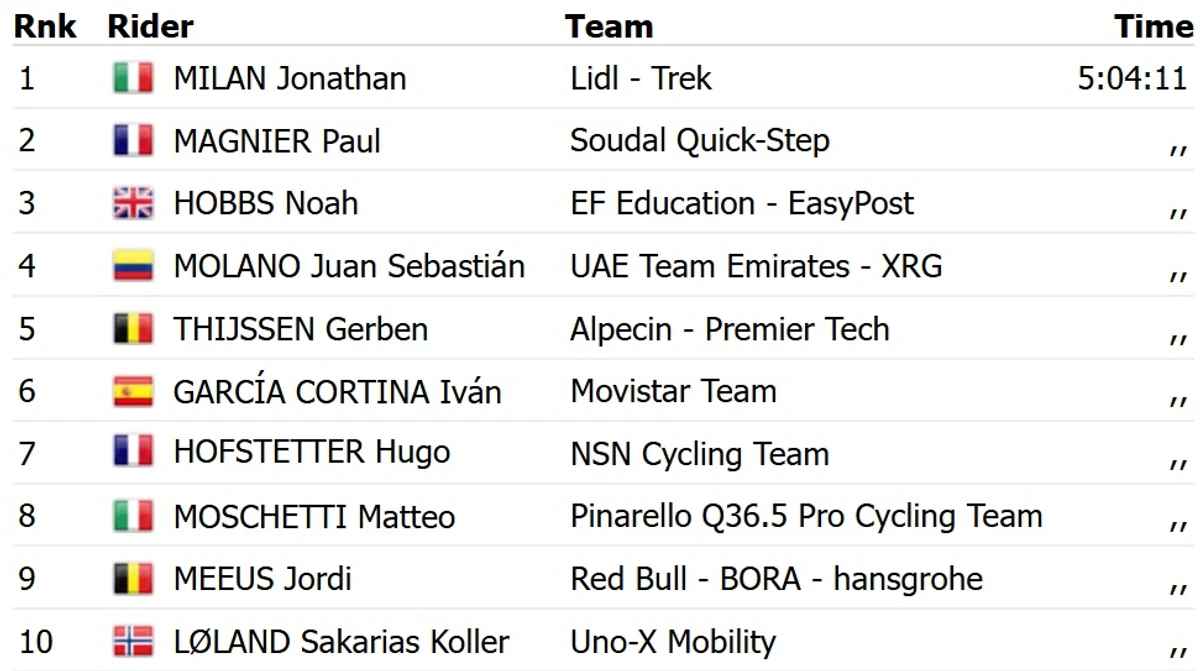Sort results by the Rnk column header
This screenshot has width=1200, height=671.
(46, 27)
